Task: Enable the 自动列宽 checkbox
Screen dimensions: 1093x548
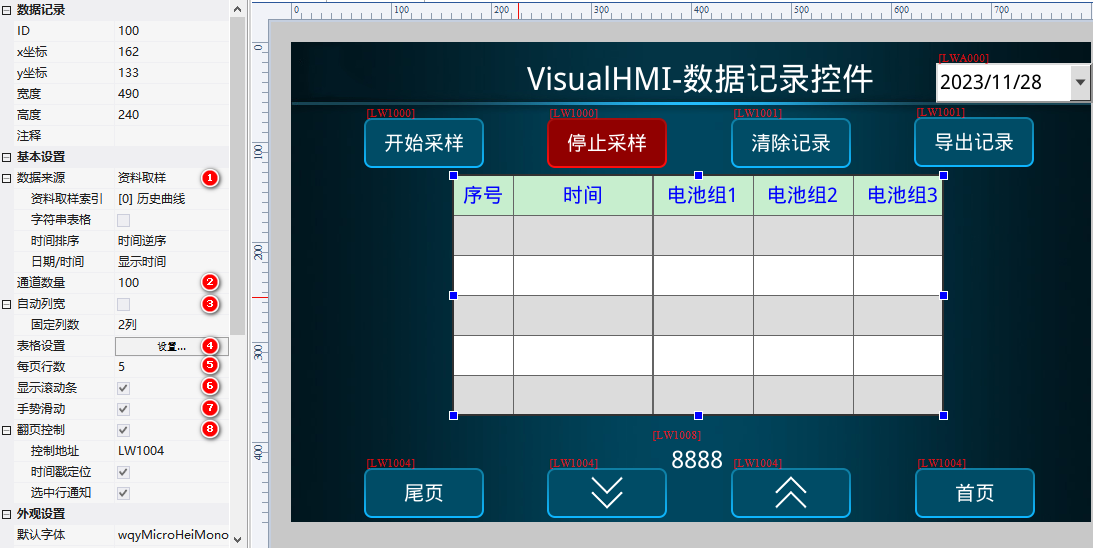Action: (124, 304)
